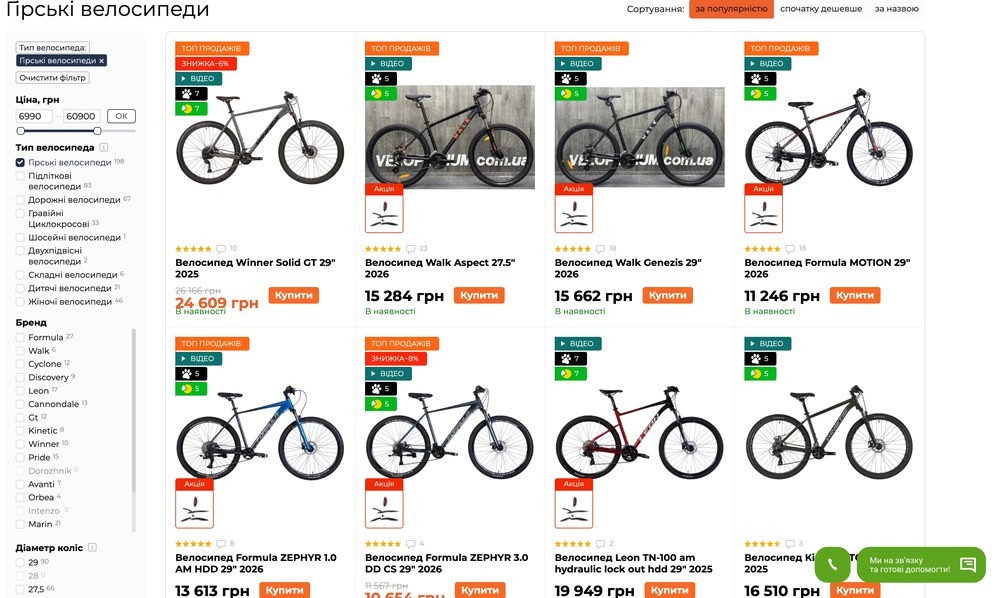Click Купити for Walk Aspect 27.5"
Viewport: 1000px width, 598px height.
(x=479, y=296)
